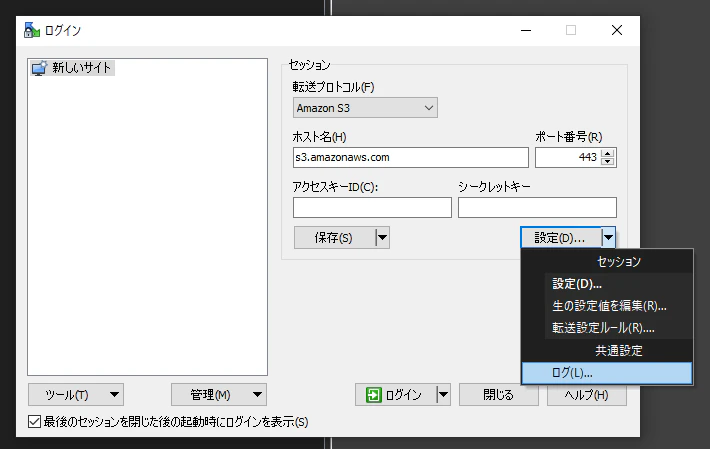710x449 pixels.
Task: Close the ログイン dialog window
Action: click(x=617, y=30)
